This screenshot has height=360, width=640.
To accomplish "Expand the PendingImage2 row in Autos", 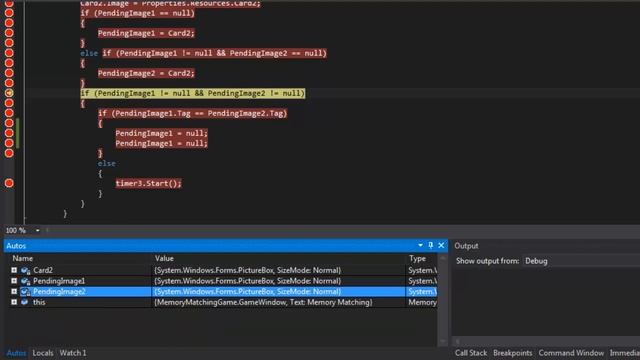I will (14, 291).
